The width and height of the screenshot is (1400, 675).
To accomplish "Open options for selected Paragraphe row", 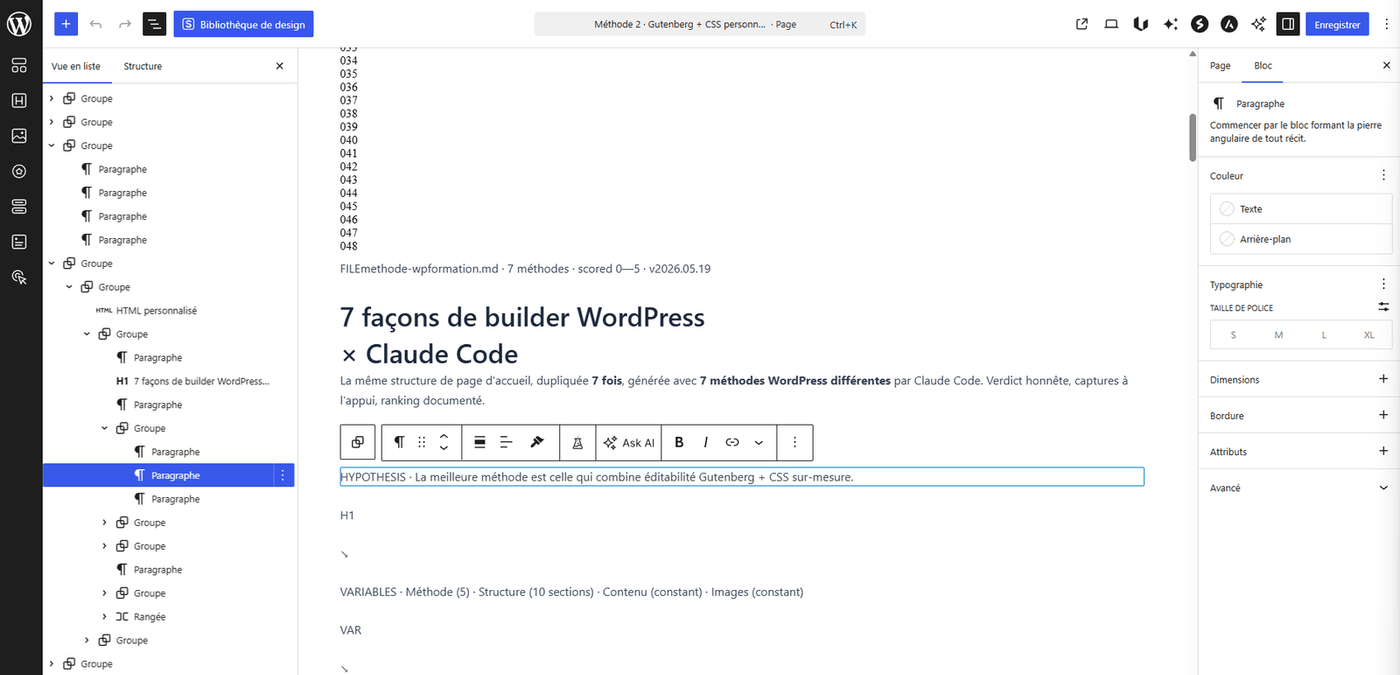I will [283, 476].
